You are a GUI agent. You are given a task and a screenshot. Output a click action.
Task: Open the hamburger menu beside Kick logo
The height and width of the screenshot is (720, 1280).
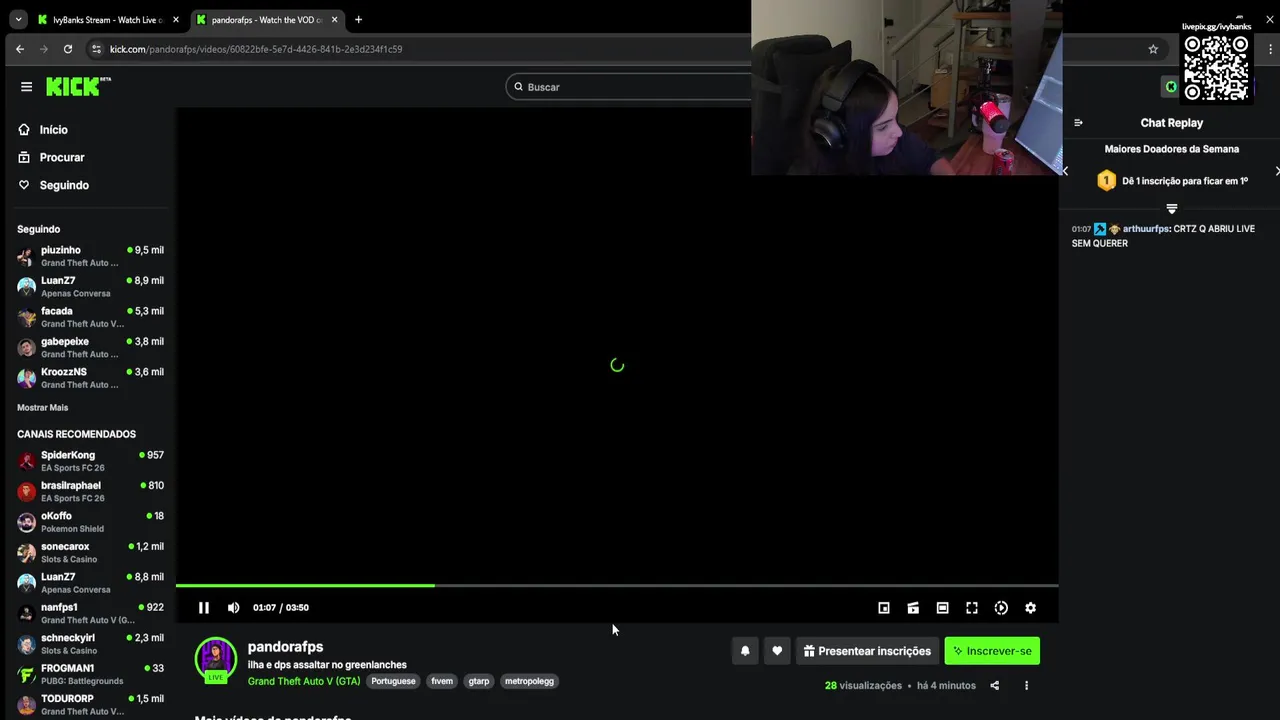pos(26,87)
